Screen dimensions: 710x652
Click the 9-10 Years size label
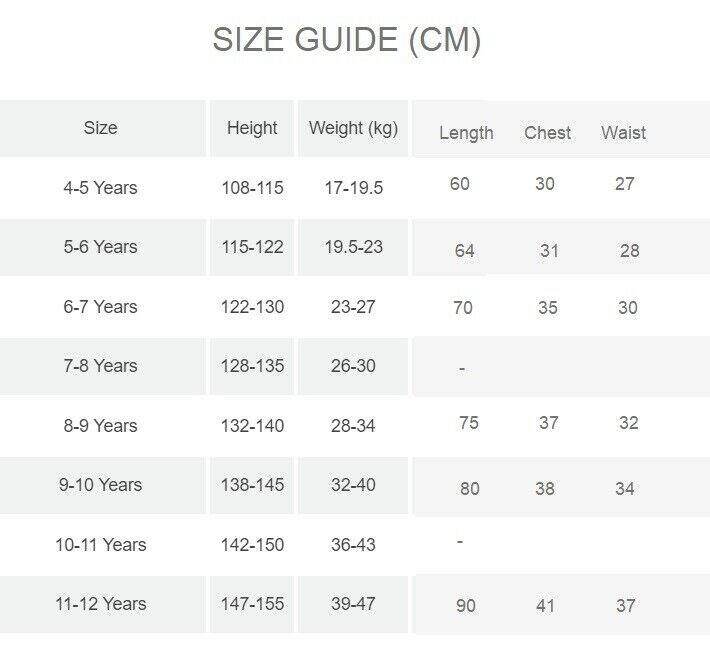click(100, 485)
